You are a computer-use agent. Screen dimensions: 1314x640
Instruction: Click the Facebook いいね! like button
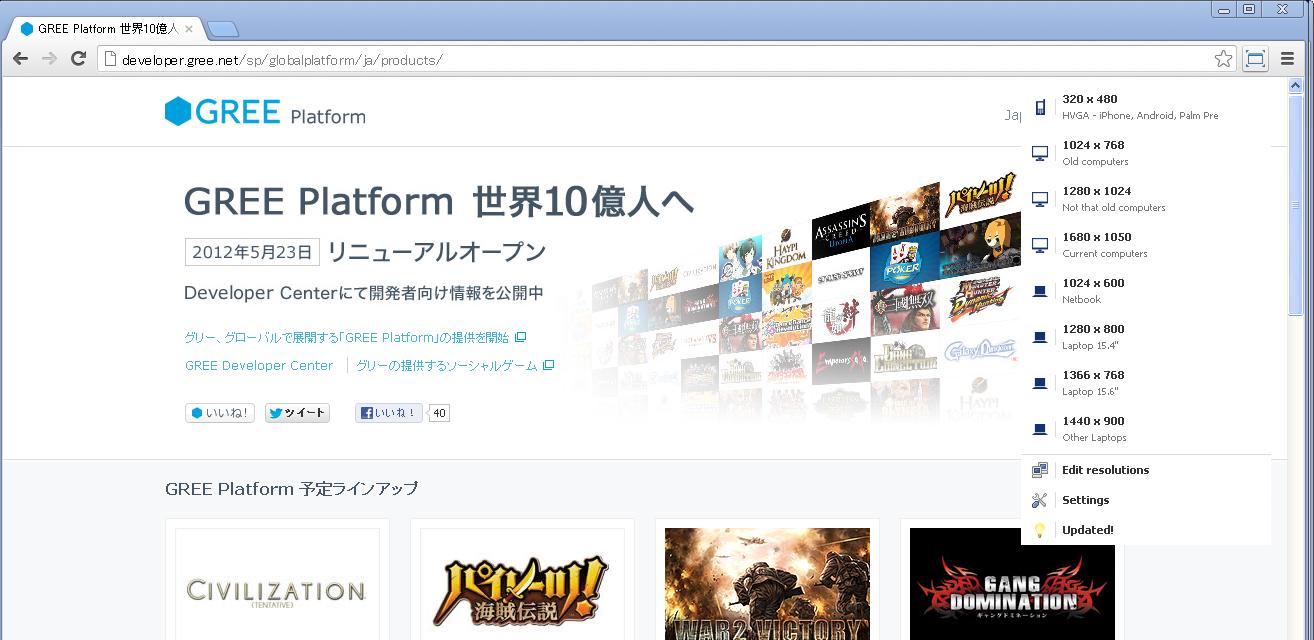click(389, 413)
